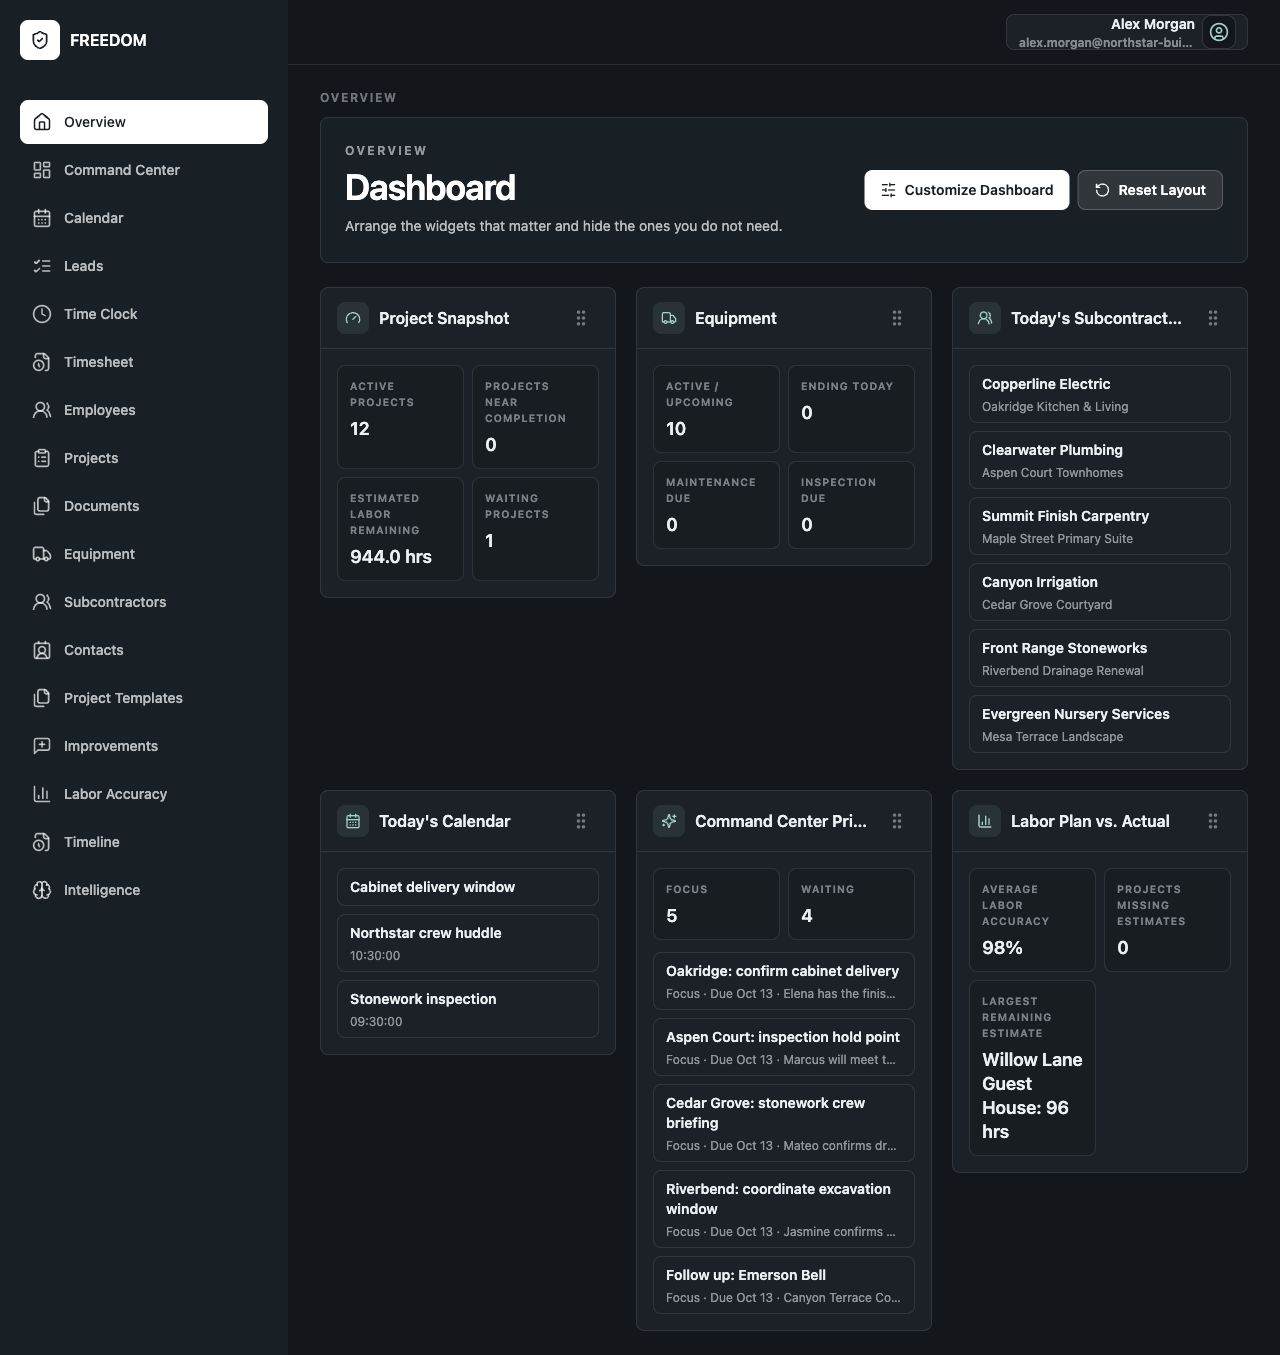Open Oakridge: confirm cabinet delivery task
Screen dimensions: 1280x1355
tap(784, 981)
